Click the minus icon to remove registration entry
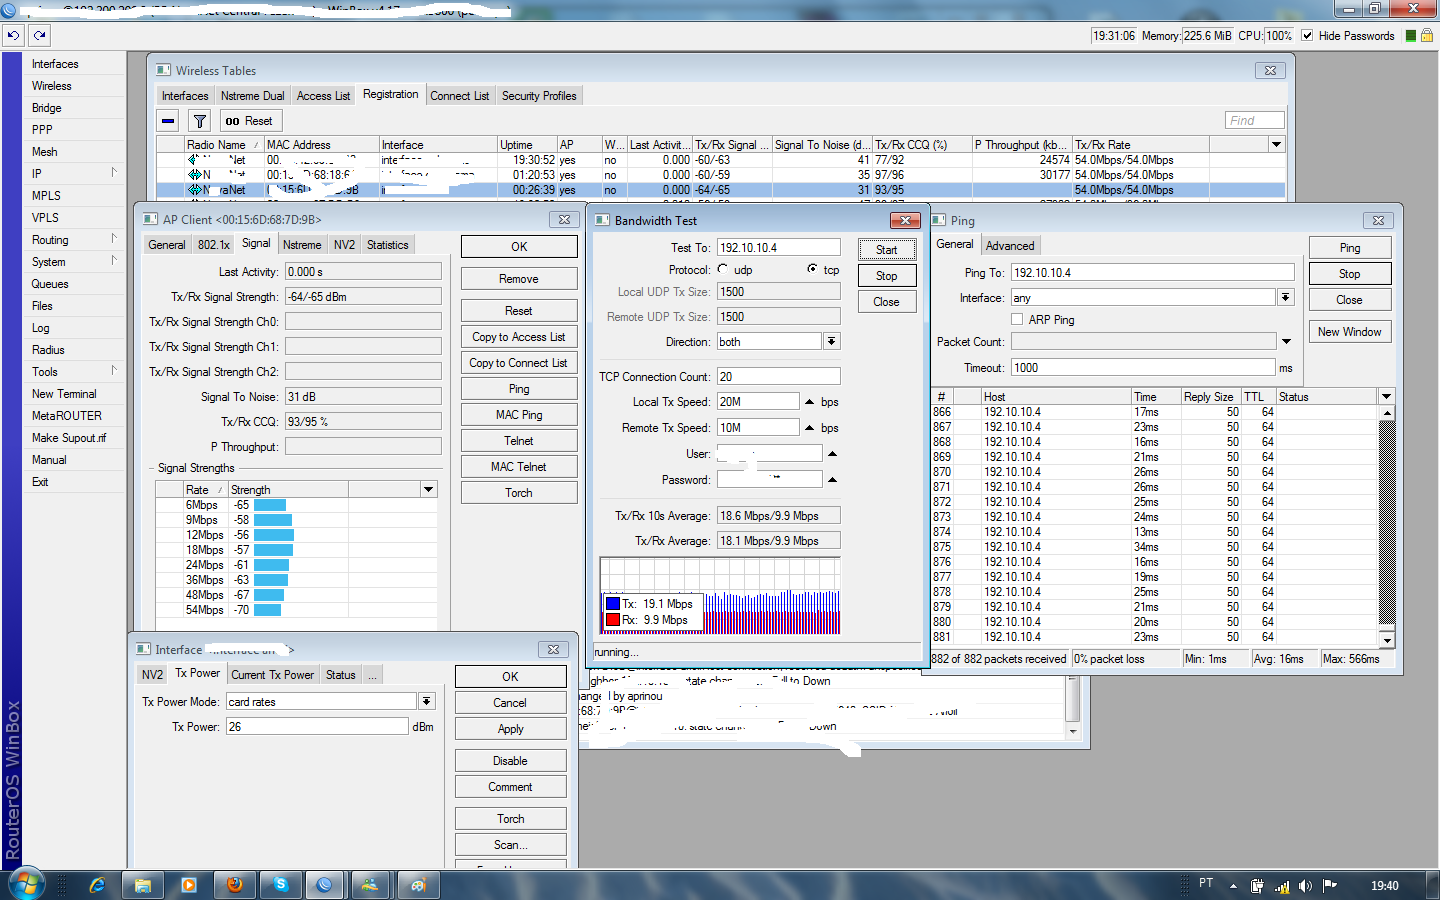Screen dimensions: 1440x900 pyautogui.click(x=166, y=120)
